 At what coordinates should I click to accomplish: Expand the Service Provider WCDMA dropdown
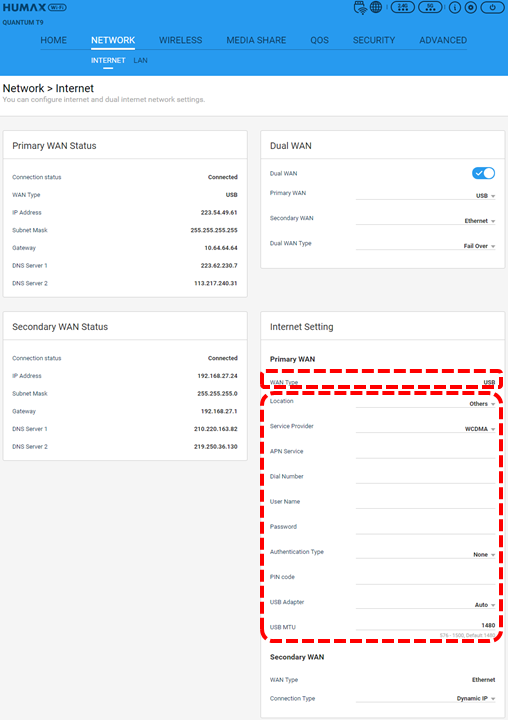point(425,428)
